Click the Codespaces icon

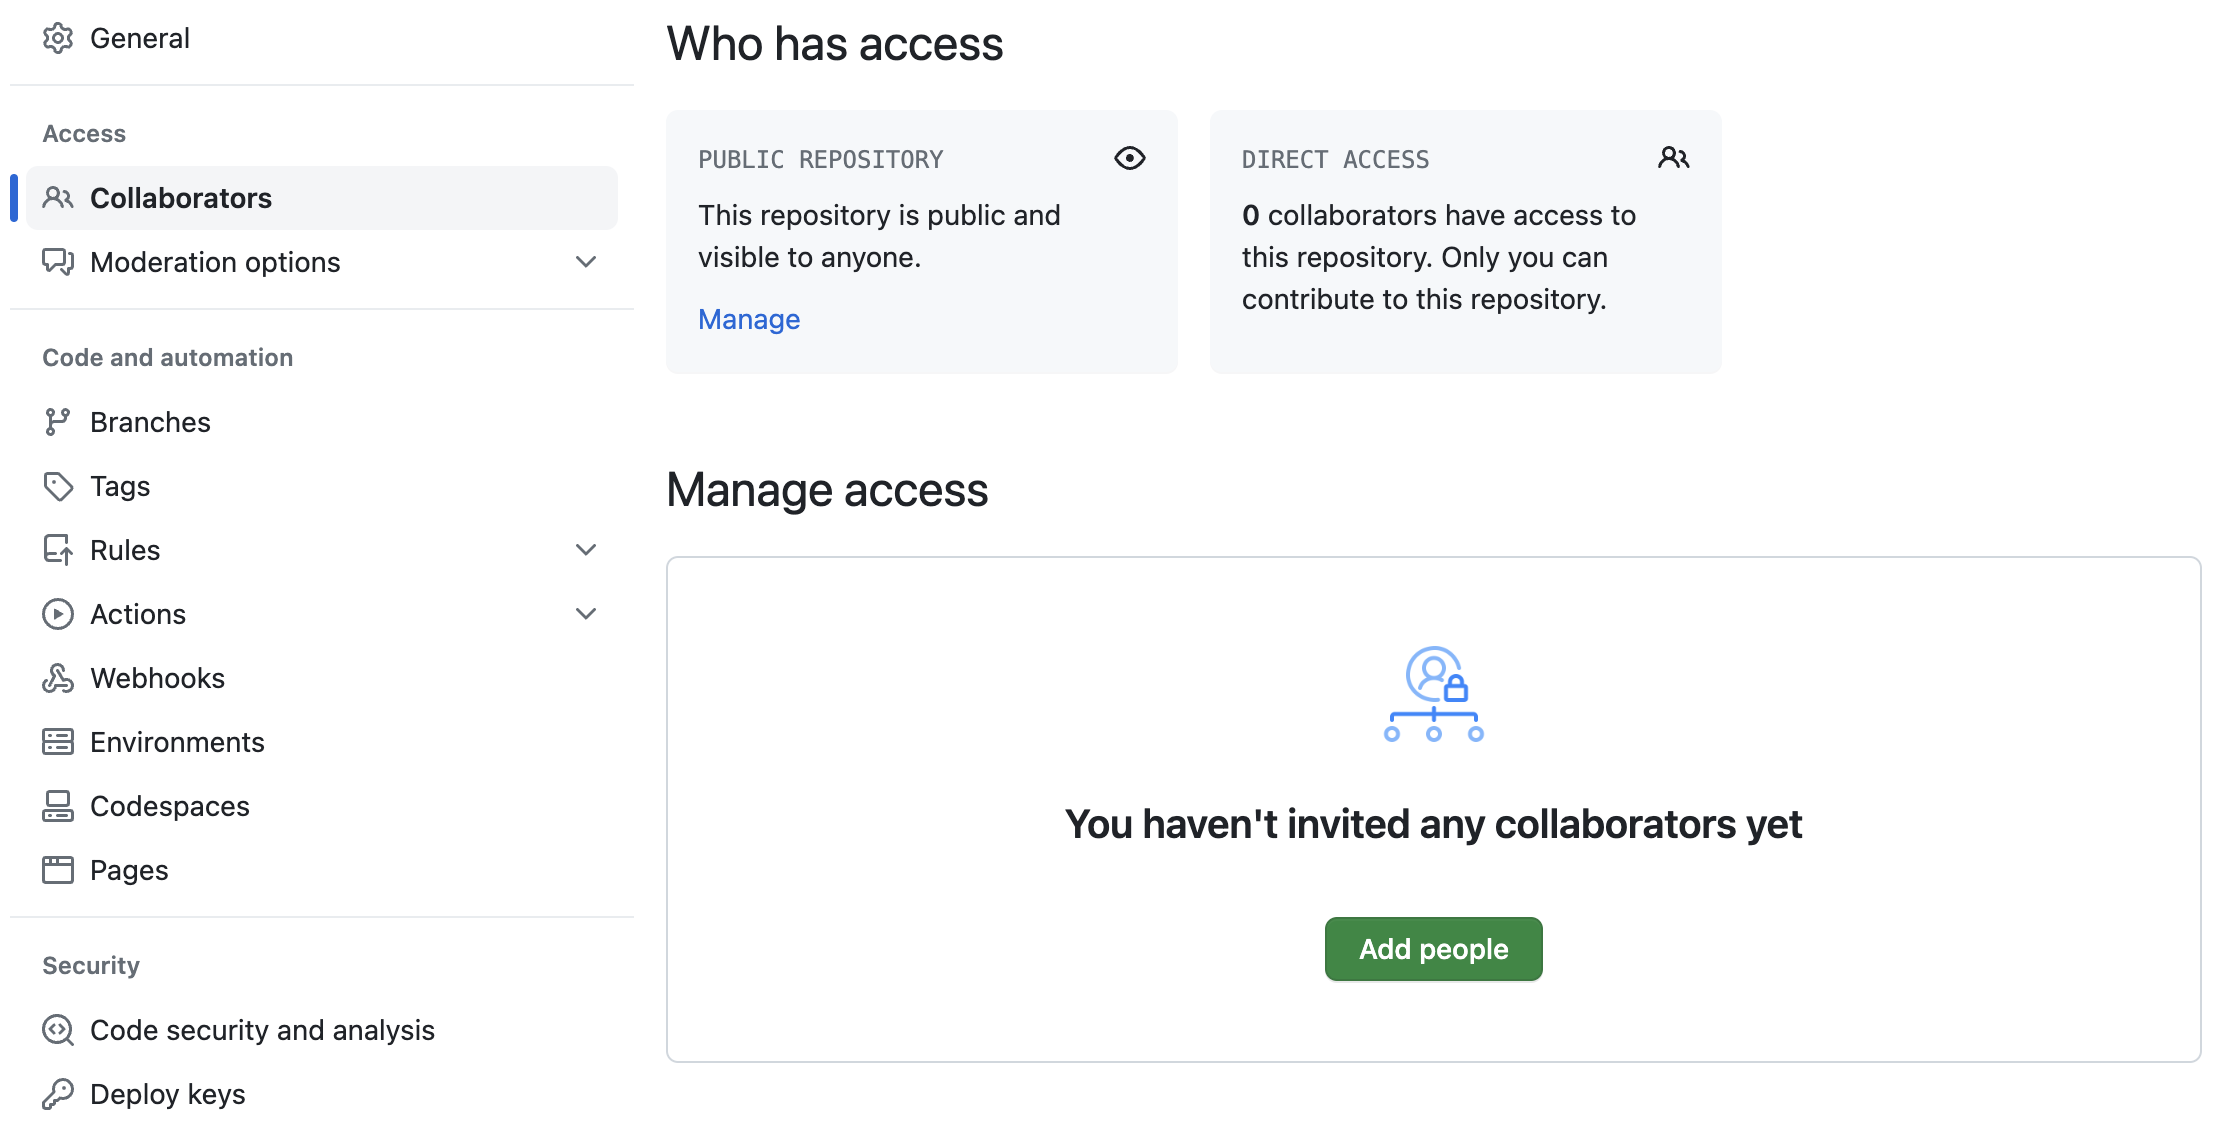58,806
